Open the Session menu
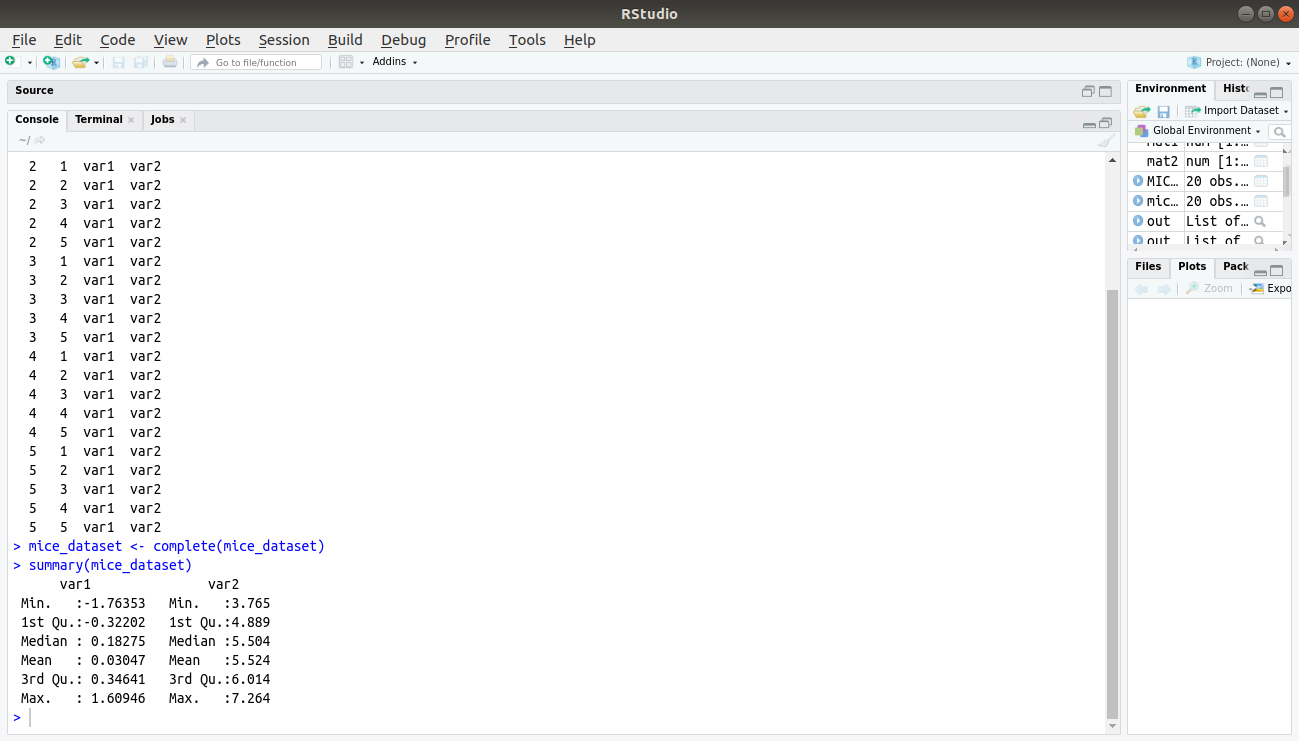The width and height of the screenshot is (1299, 741). (x=284, y=40)
